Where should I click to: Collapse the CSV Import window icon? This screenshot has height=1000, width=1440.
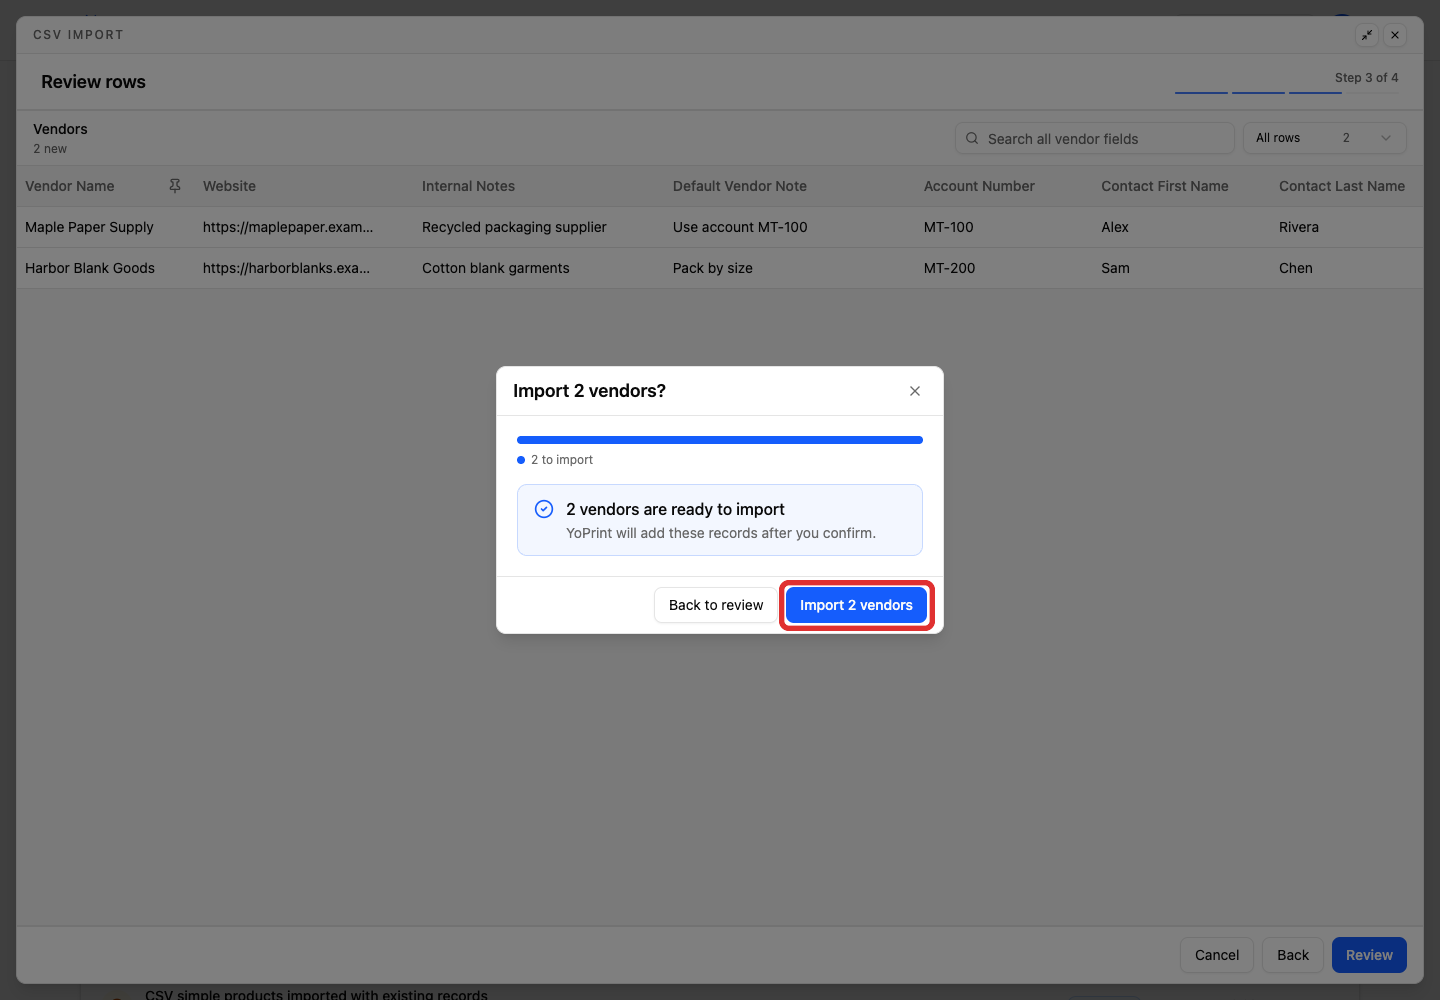(x=1367, y=35)
